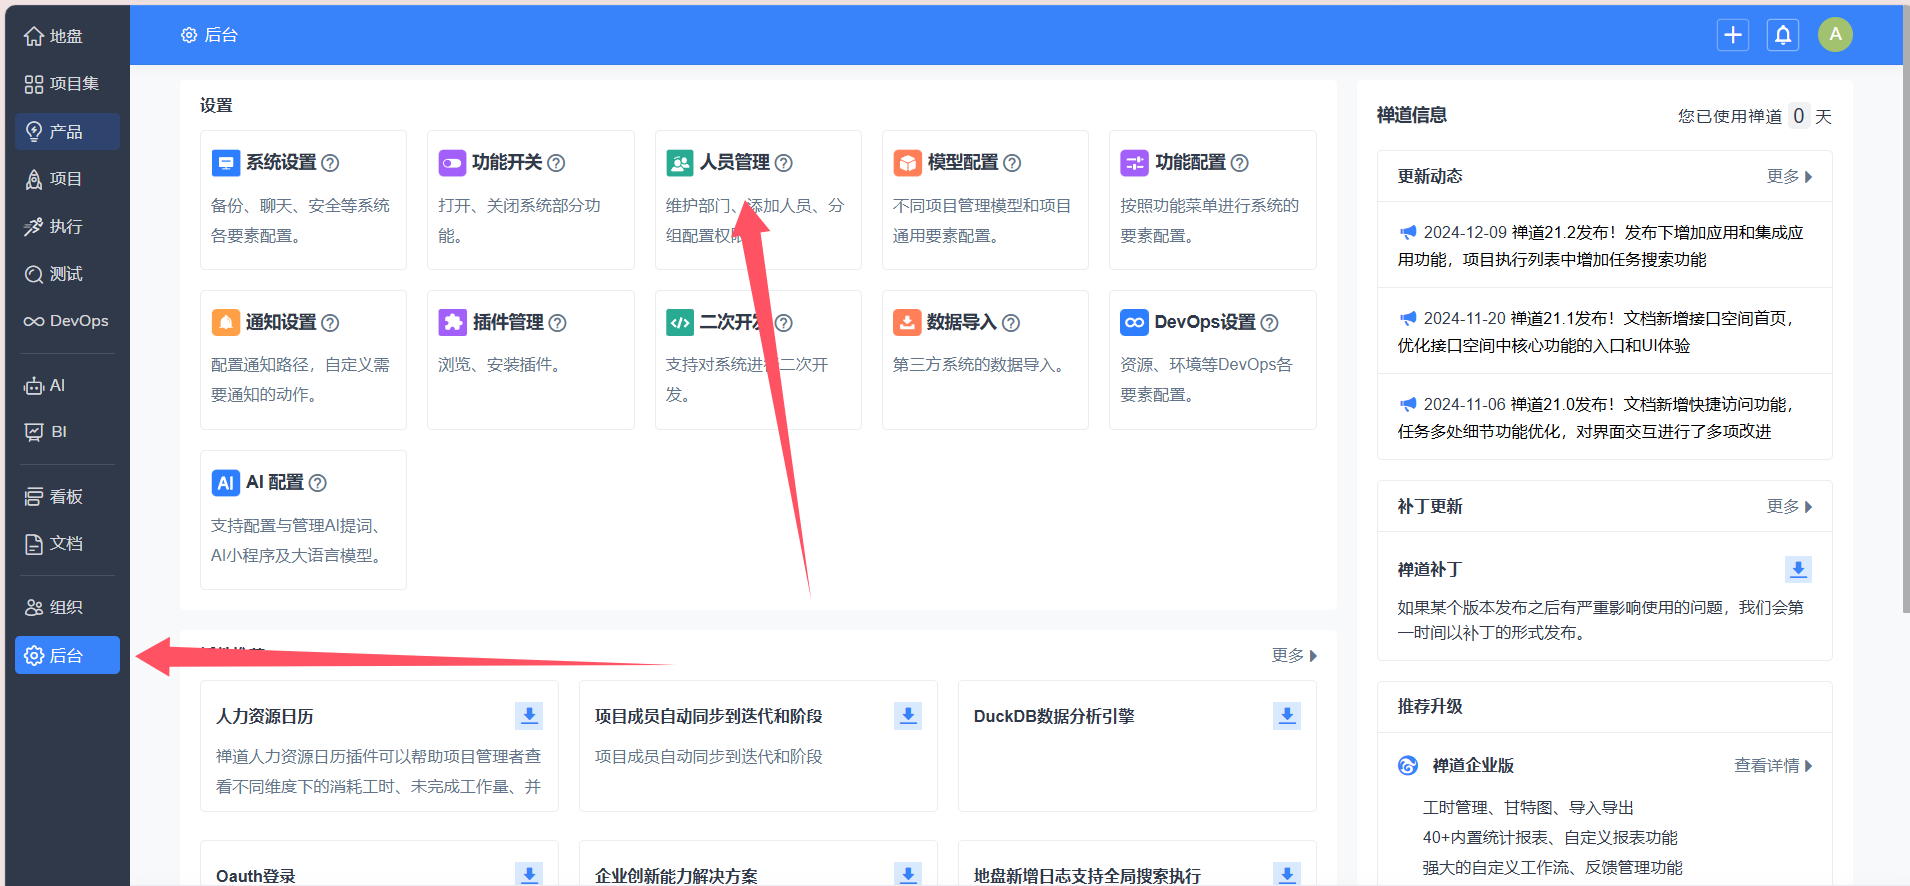Click 后台 in the sidebar
The height and width of the screenshot is (886, 1910).
tap(67, 655)
